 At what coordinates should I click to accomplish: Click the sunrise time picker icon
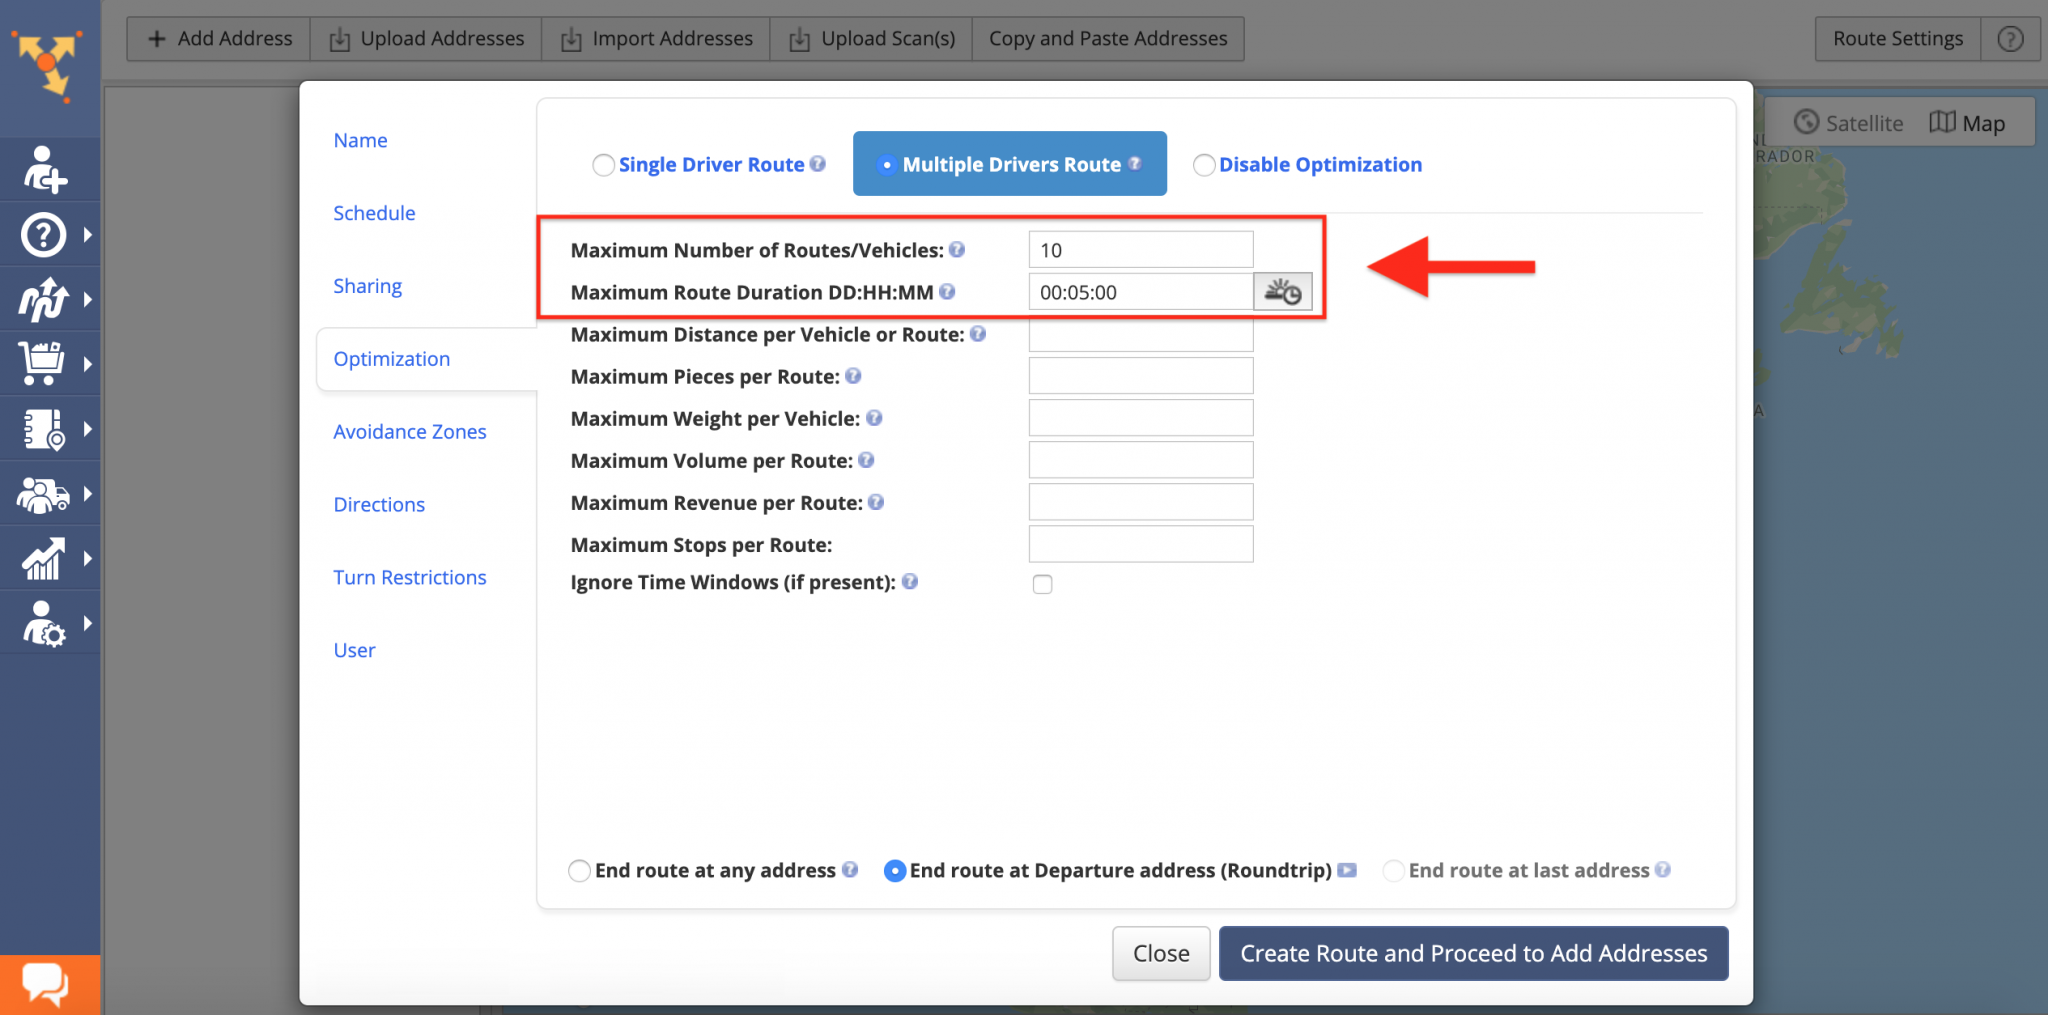coord(1284,291)
